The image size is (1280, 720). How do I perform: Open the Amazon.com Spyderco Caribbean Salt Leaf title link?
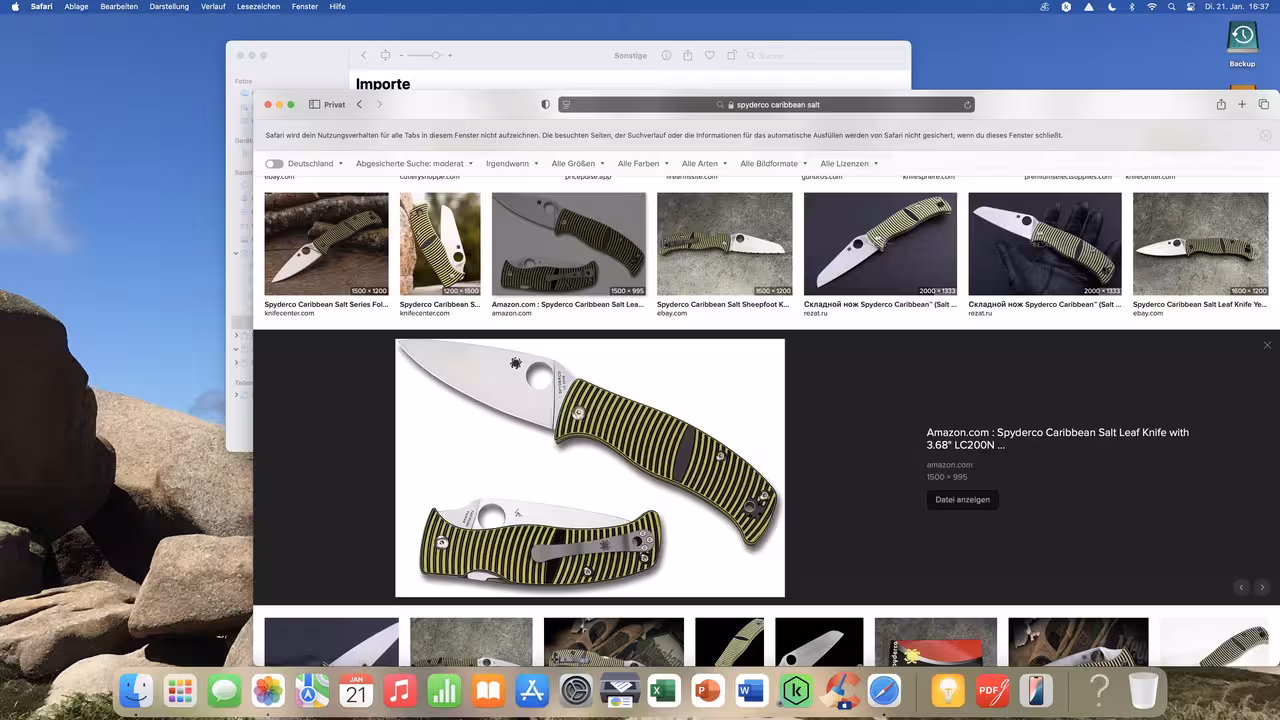click(x=1057, y=438)
